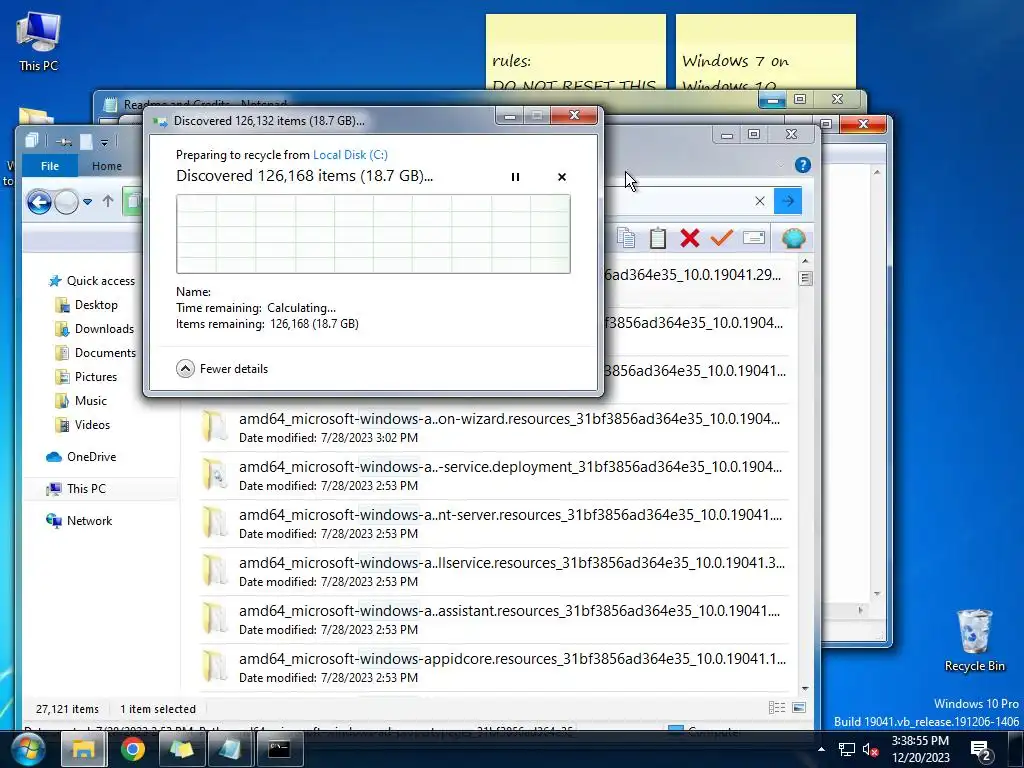Image resolution: width=1024 pixels, height=768 pixels.
Task: Open Recycle Bin desktop icon
Action: point(974,641)
